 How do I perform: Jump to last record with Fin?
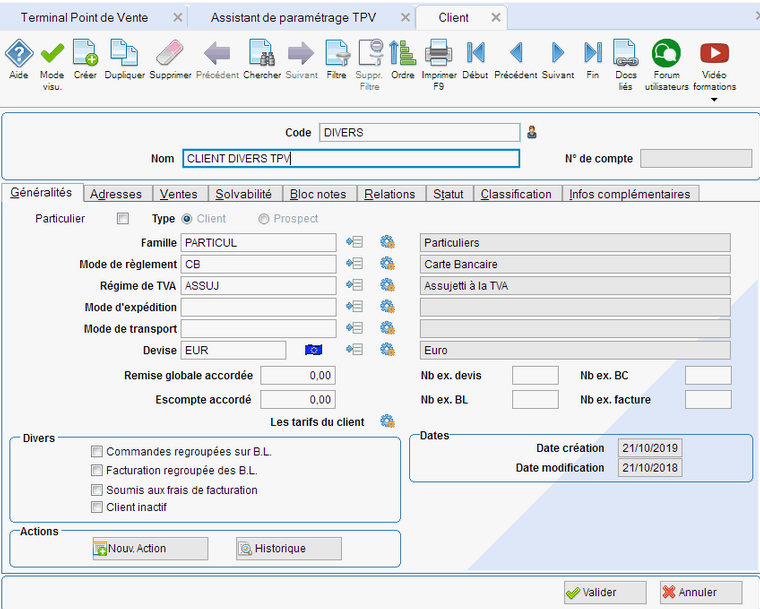point(593,53)
